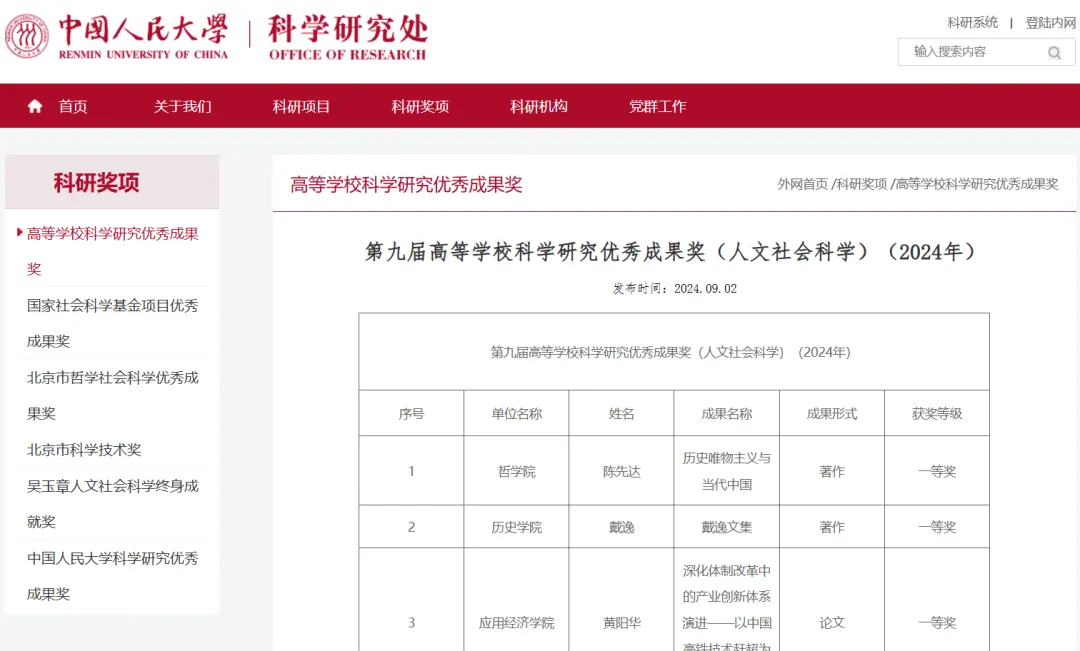Click the 登陆内网 link at top

(1050, 23)
